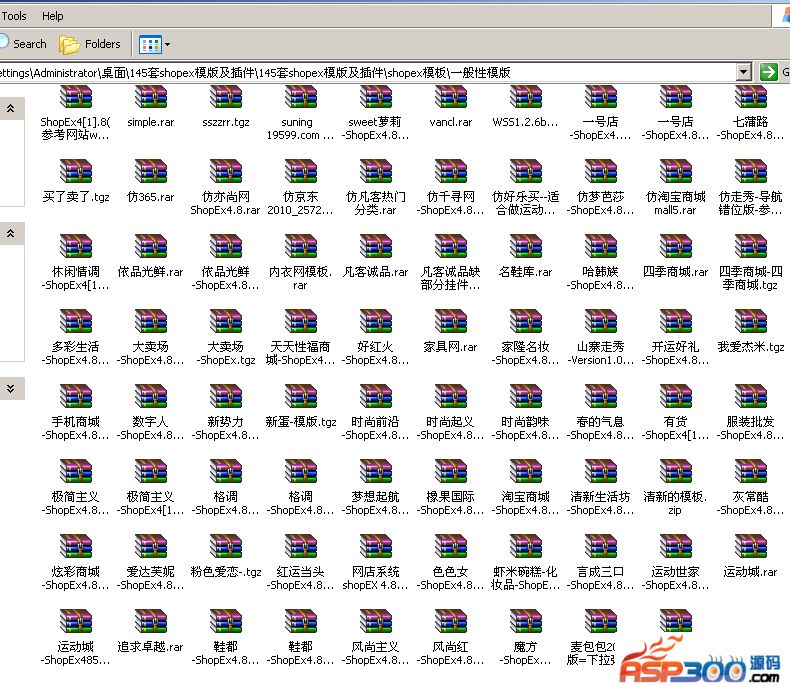Click the 色色女 file name

[x=450, y=578]
